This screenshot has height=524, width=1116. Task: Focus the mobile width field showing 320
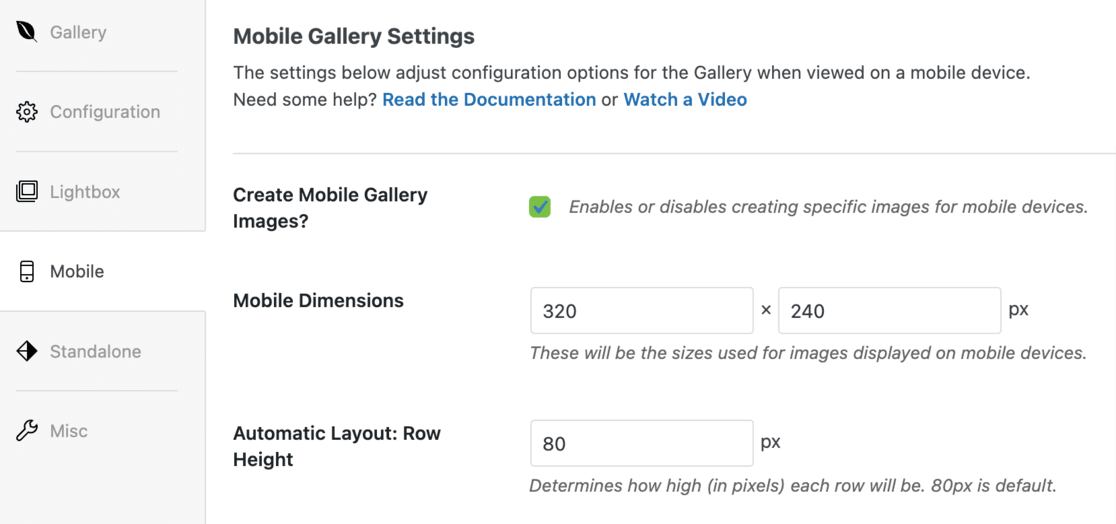pos(641,311)
